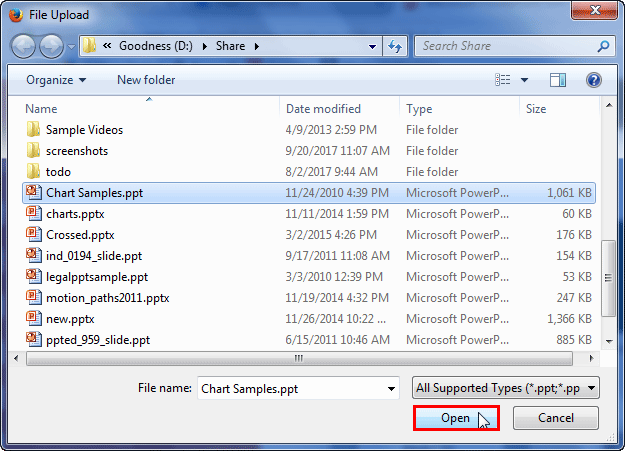Image resolution: width=625 pixels, height=451 pixels.
Task: Select the todo folder icon
Action: 33,171
